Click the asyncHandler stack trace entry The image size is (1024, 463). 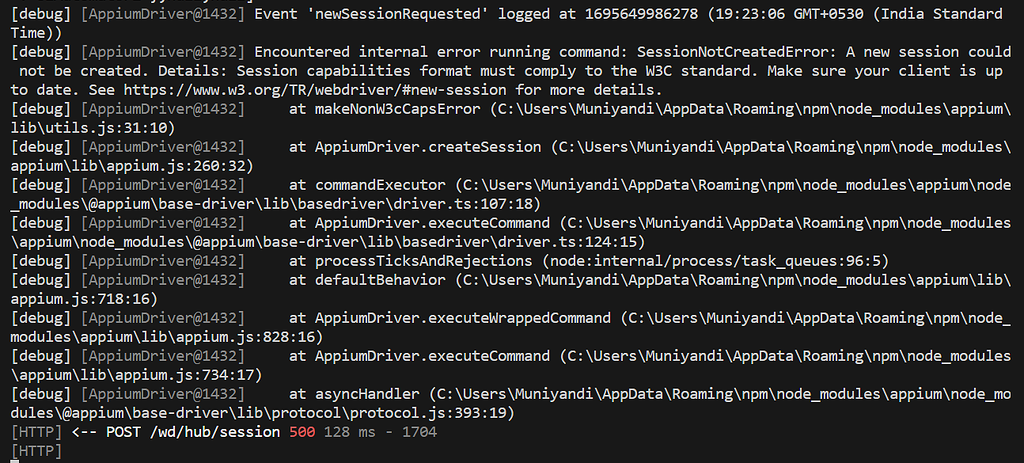coord(367,394)
